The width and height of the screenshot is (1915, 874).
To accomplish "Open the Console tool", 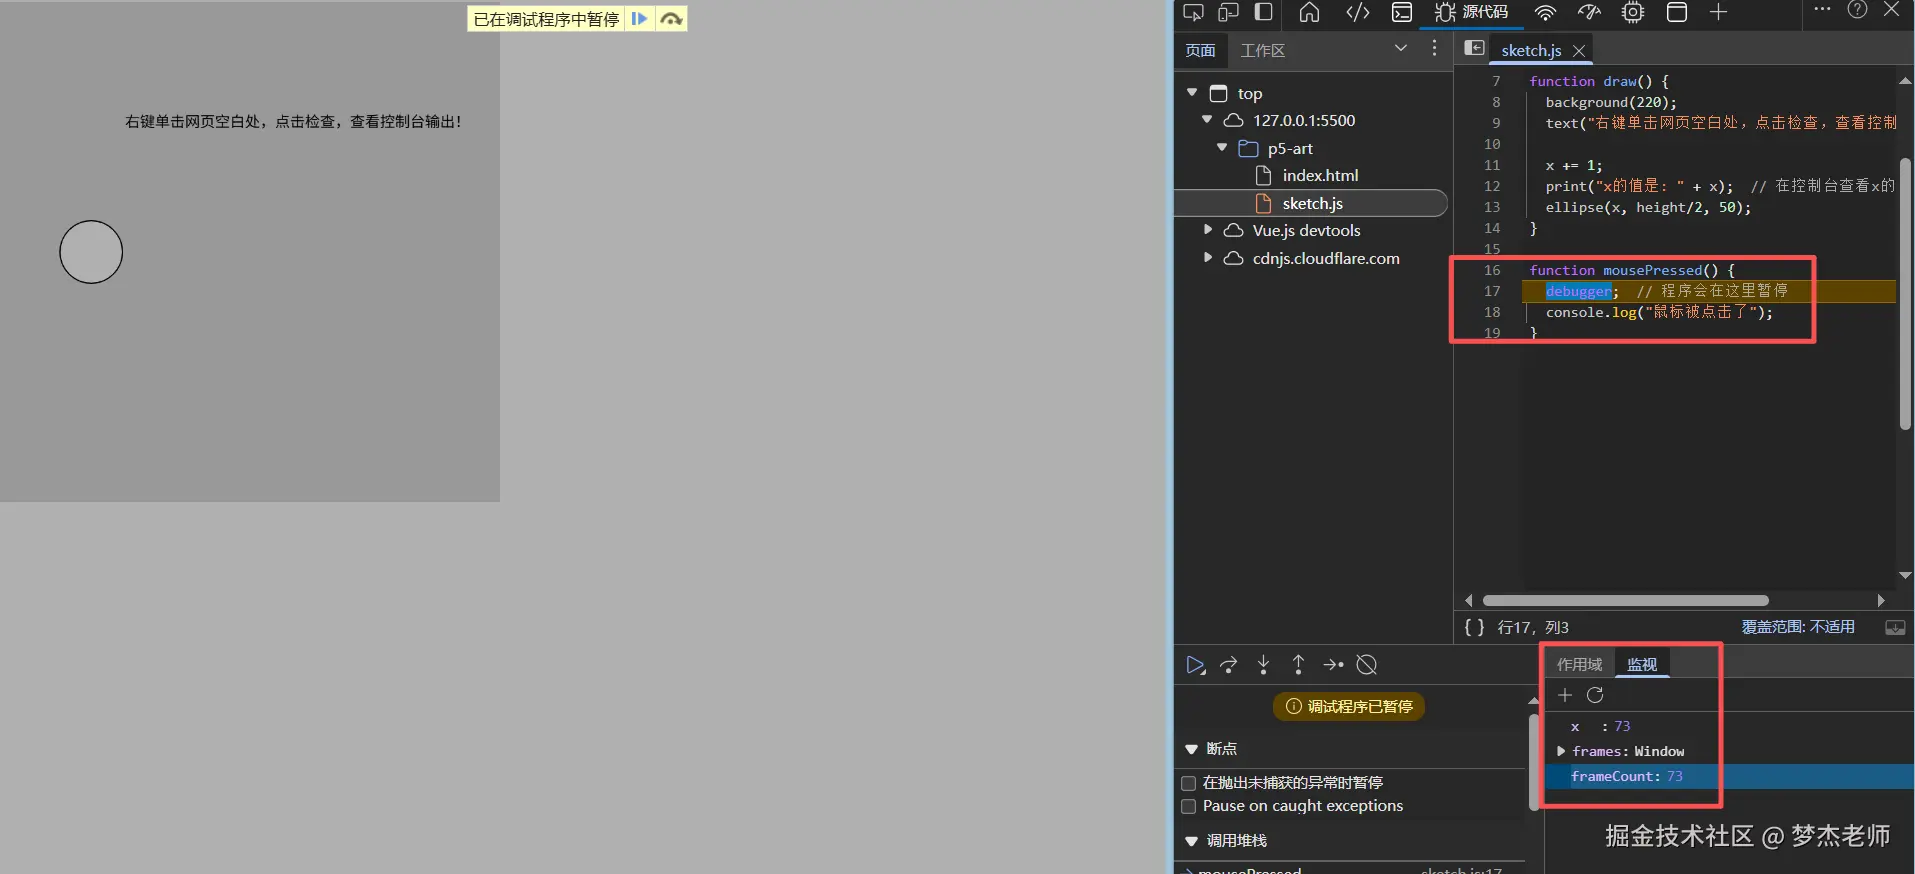I will click(1402, 12).
